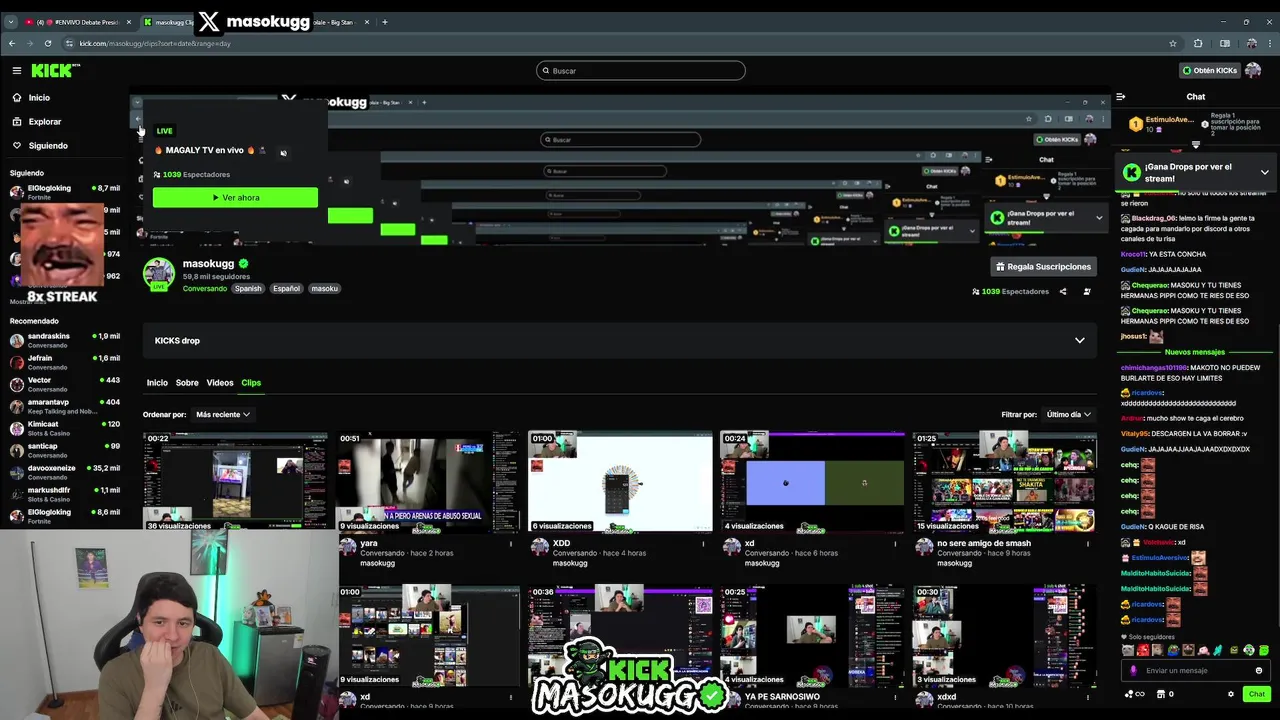Switch to the Sobre tab

point(187,383)
